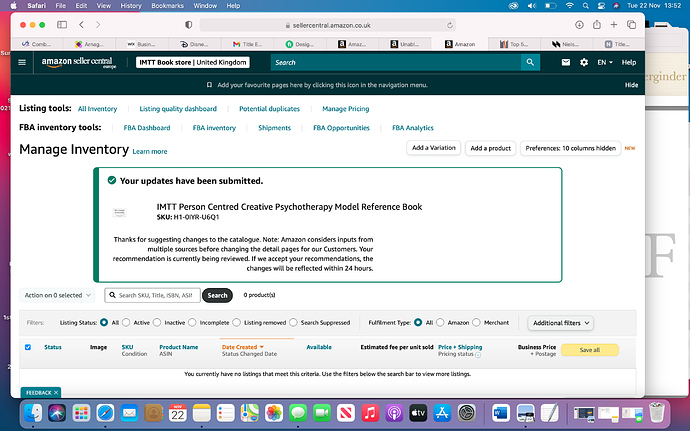Open IMTT Book store marketplace switcher
The width and height of the screenshot is (690, 431).
click(193, 63)
